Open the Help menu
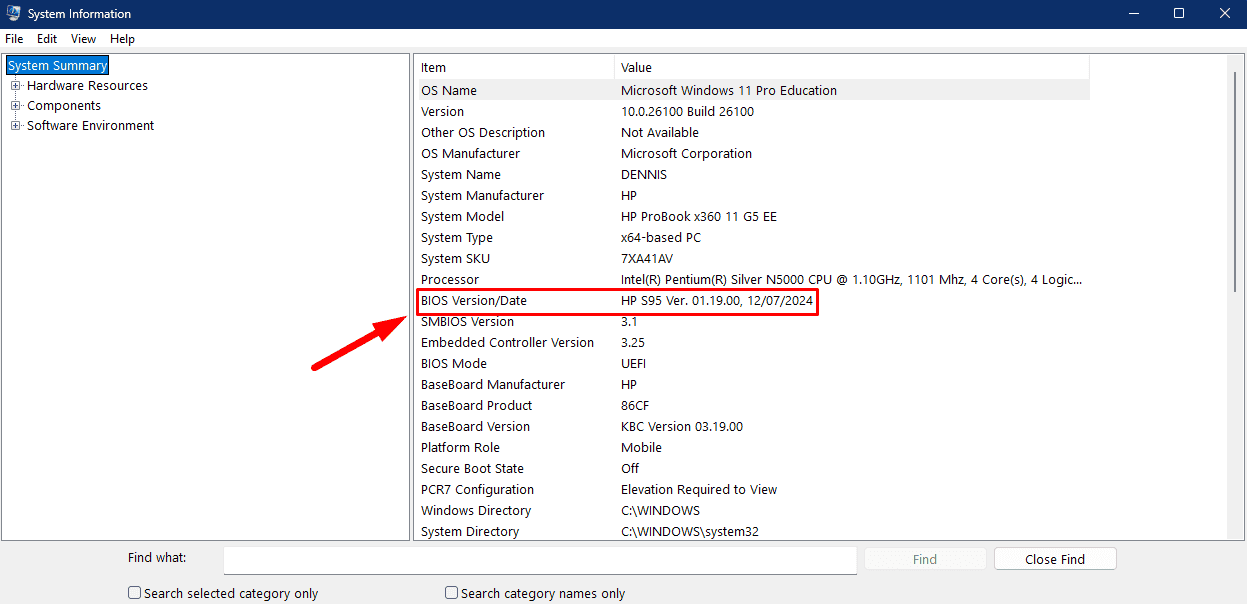1247x604 pixels. pyautogui.click(x=122, y=39)
